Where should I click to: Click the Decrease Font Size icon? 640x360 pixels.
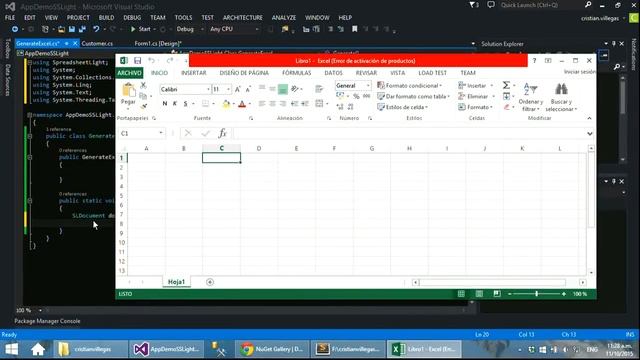(248, 89)
